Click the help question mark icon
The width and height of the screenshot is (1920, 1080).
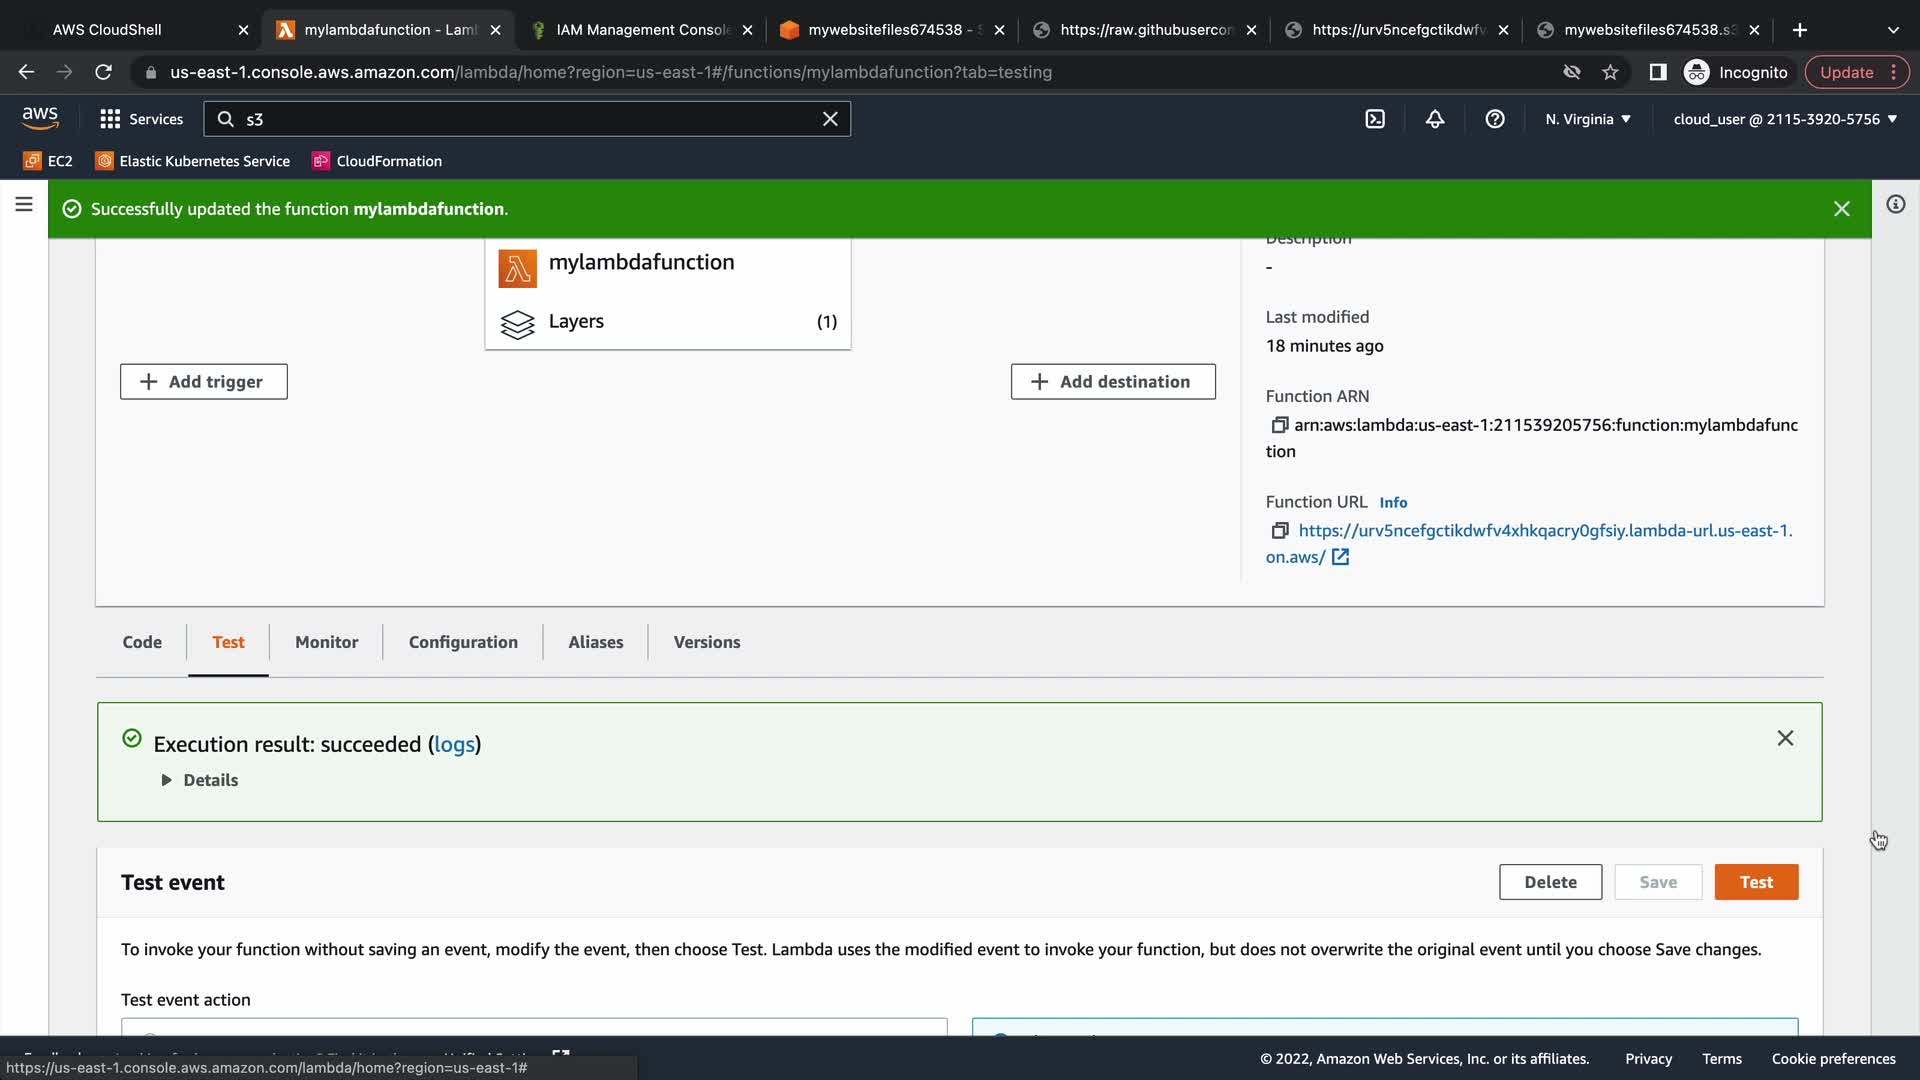coord(1495,119)
